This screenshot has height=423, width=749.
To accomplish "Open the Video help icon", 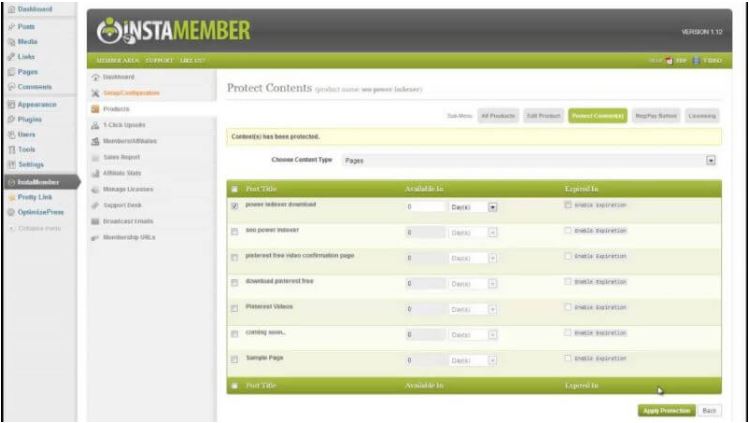I will click(696, 61).
